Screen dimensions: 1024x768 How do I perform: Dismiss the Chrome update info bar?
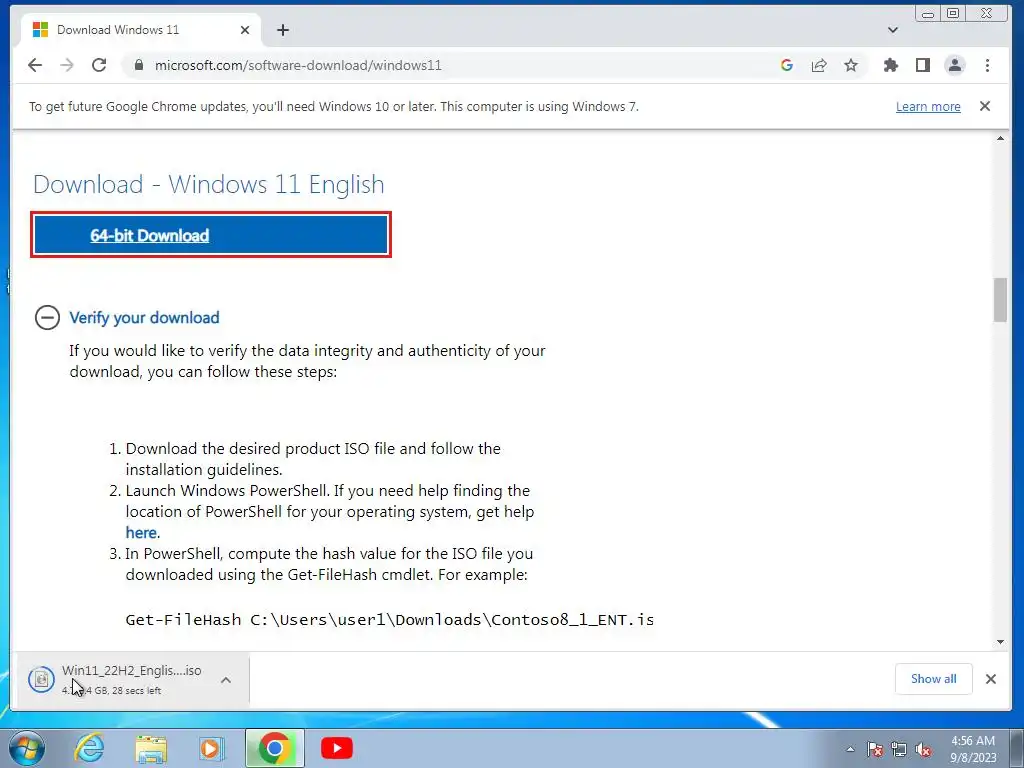tap(985, 106)
